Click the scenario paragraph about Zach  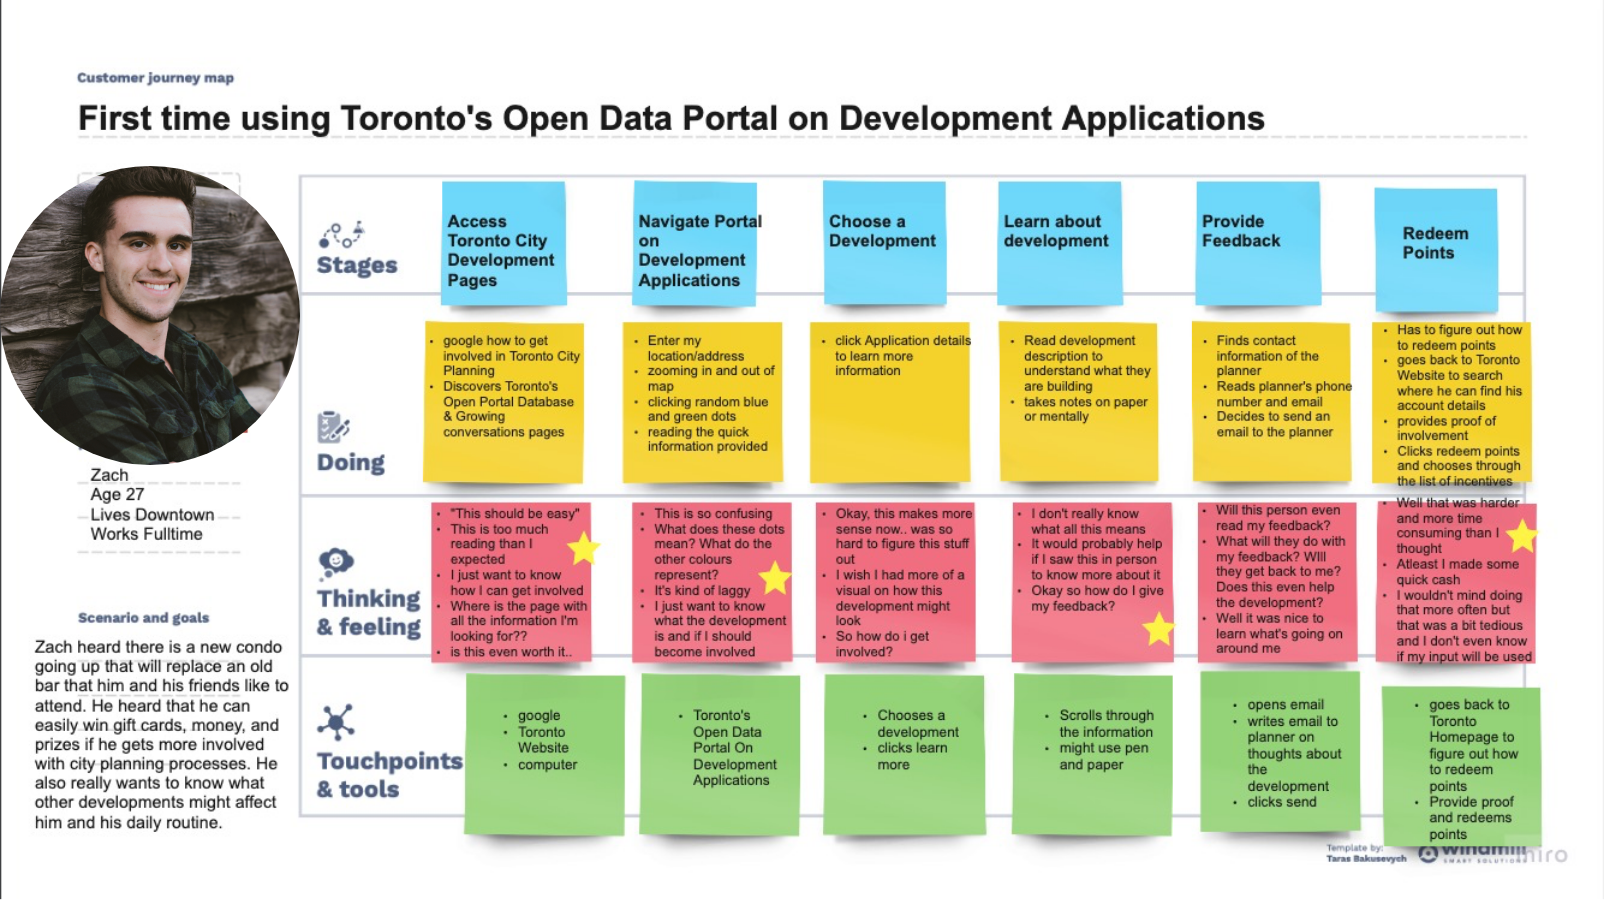[161, 735]
